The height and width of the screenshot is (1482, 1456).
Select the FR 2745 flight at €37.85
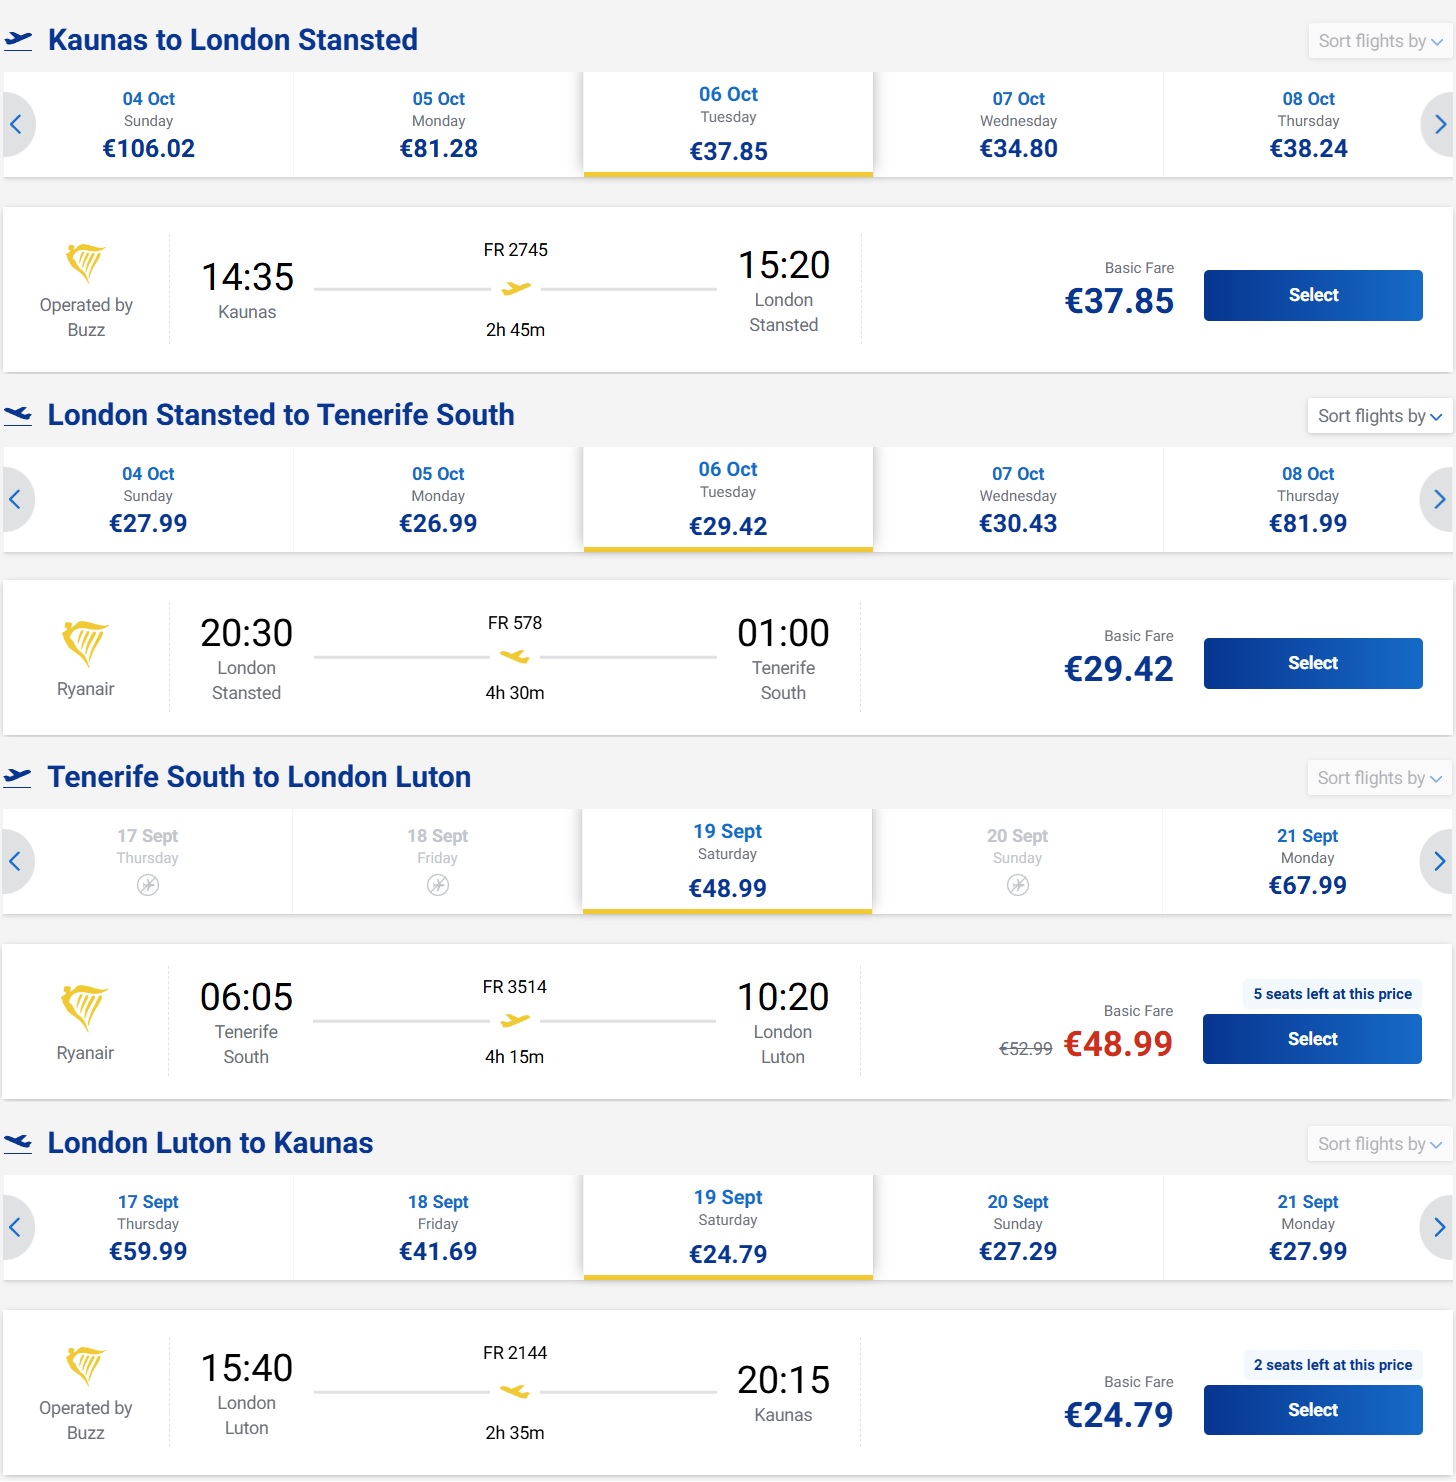pos(1313,295)
